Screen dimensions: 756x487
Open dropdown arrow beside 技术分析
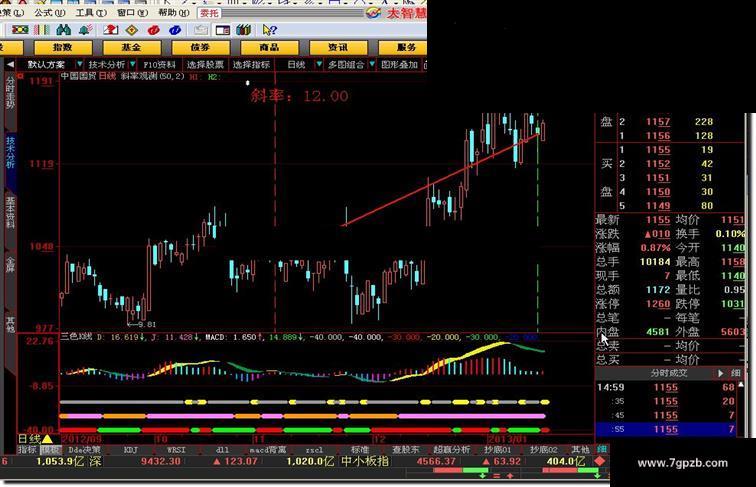click(x=132, y=64)
